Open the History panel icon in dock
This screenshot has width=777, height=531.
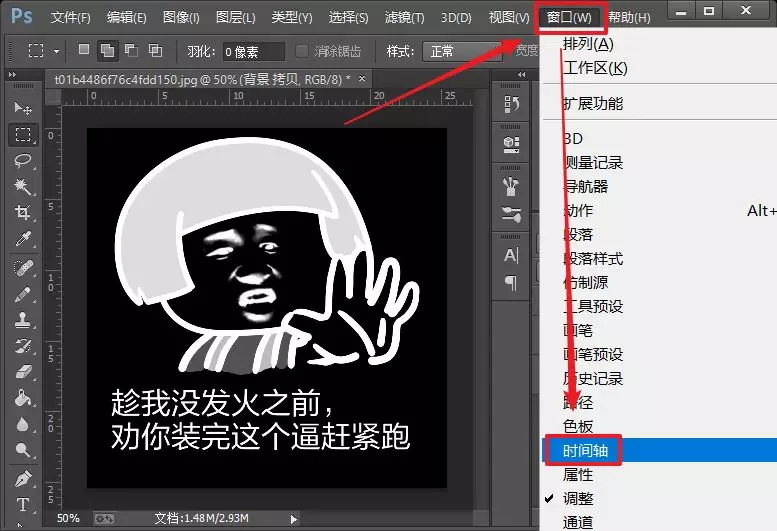coord(511,105)
